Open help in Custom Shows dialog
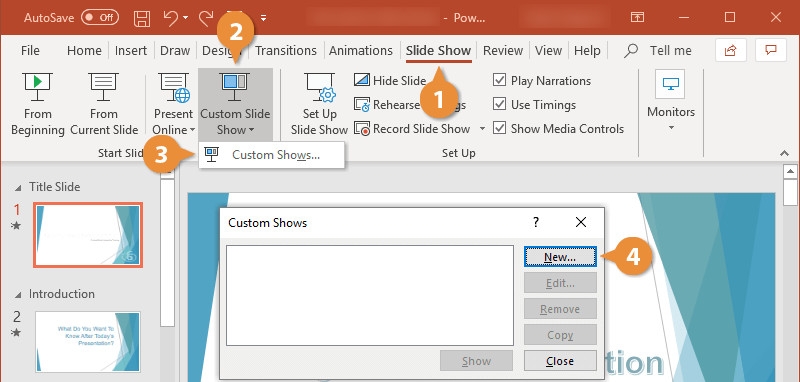The image size is (800, 382). click(536, 222)
